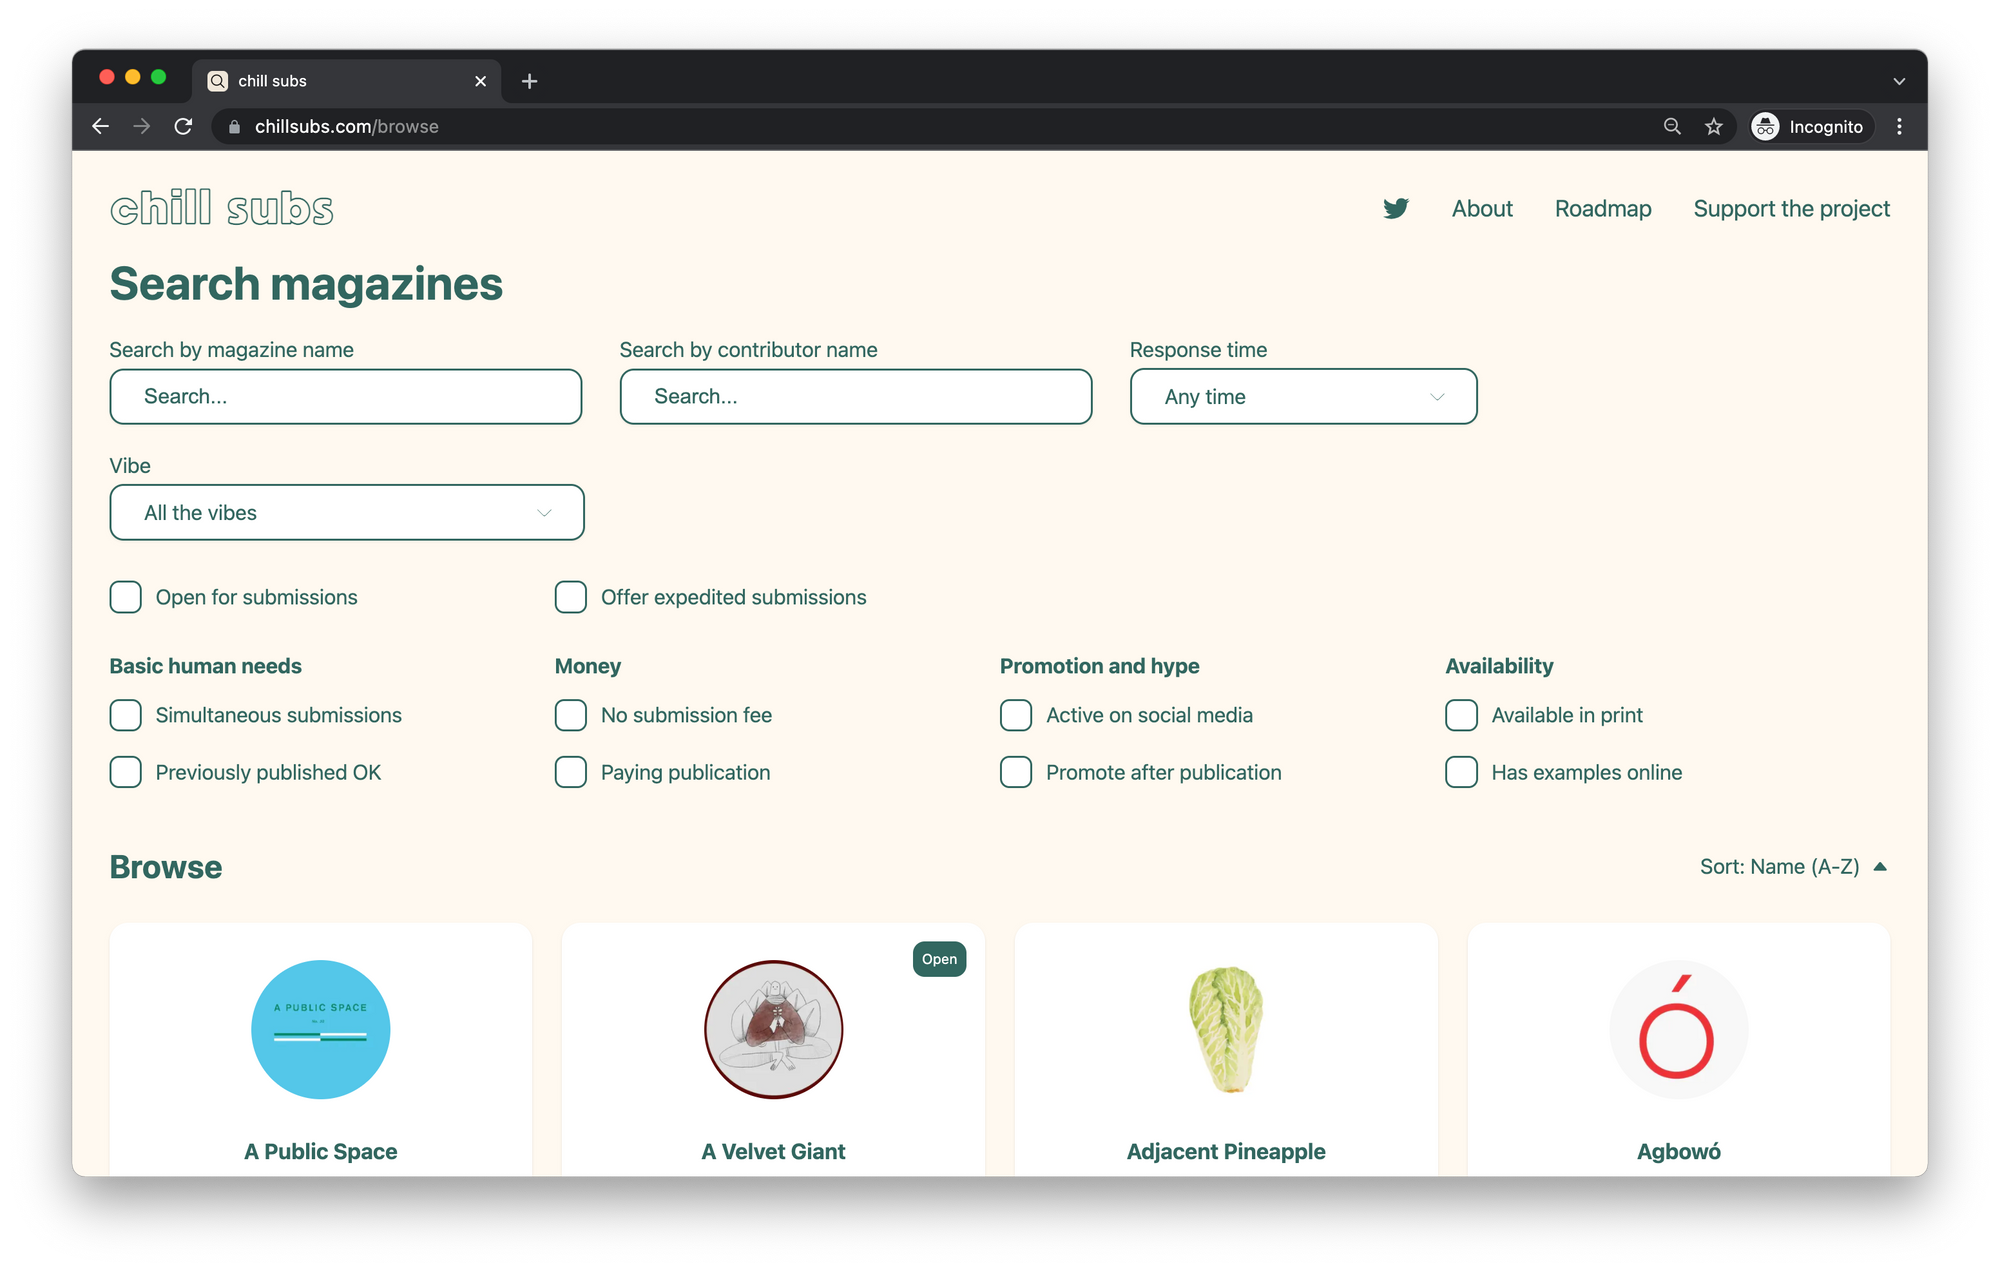Viewport: 2000px width, 1272px height.
Task: Click the Adjacent Pineapple title
Action: [x=1226, y=1151]
